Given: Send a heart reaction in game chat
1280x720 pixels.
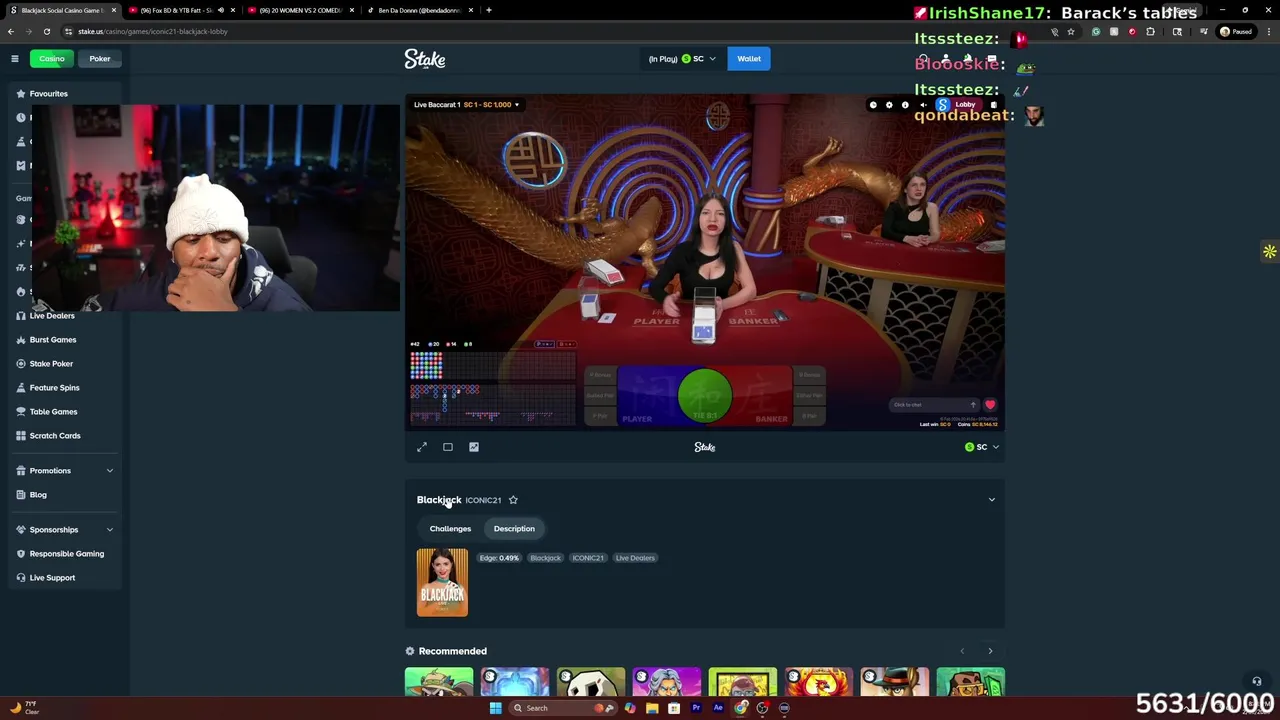Looking at the screenshot, I should [990, 405].
